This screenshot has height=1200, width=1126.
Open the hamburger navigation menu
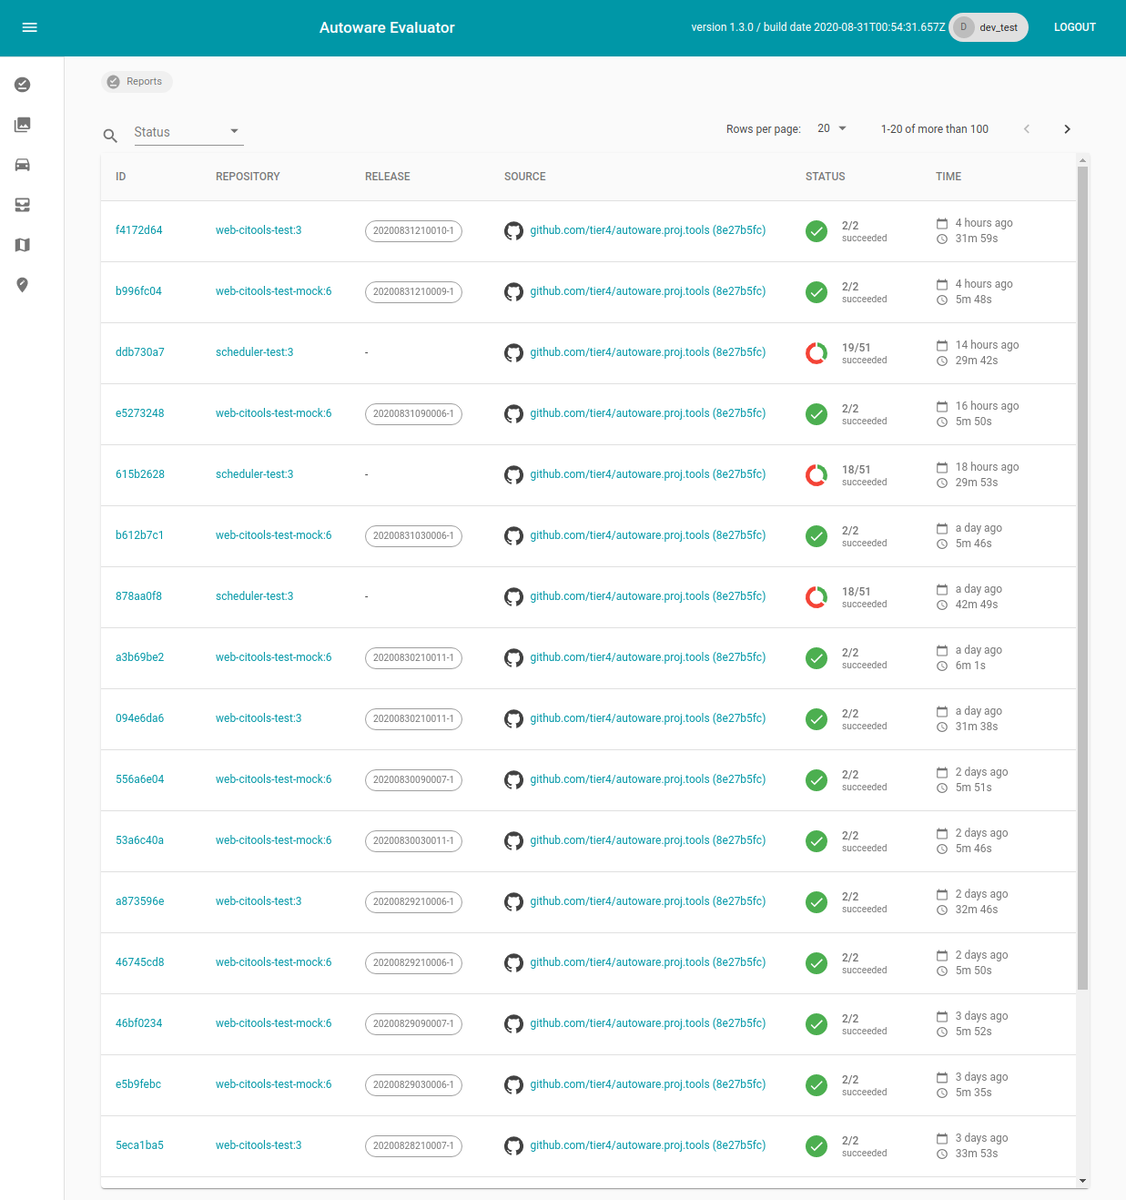pos(30,27)
